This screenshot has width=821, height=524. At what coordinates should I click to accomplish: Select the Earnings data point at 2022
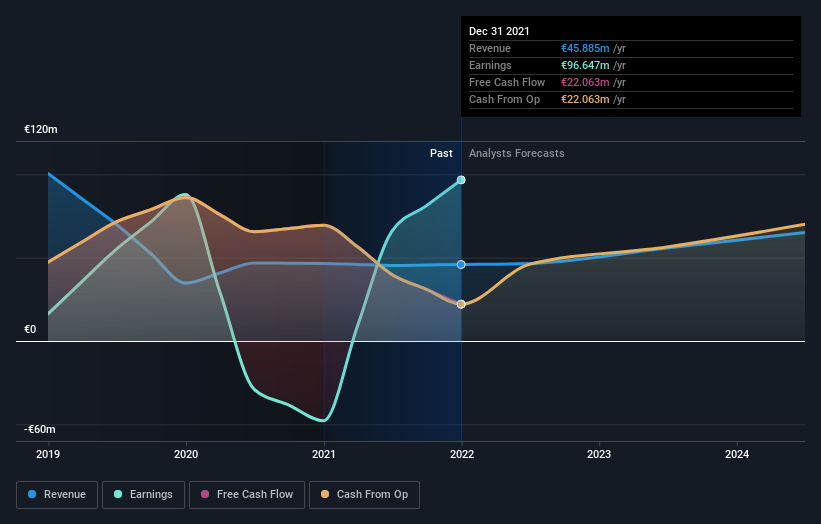(461, 180)
